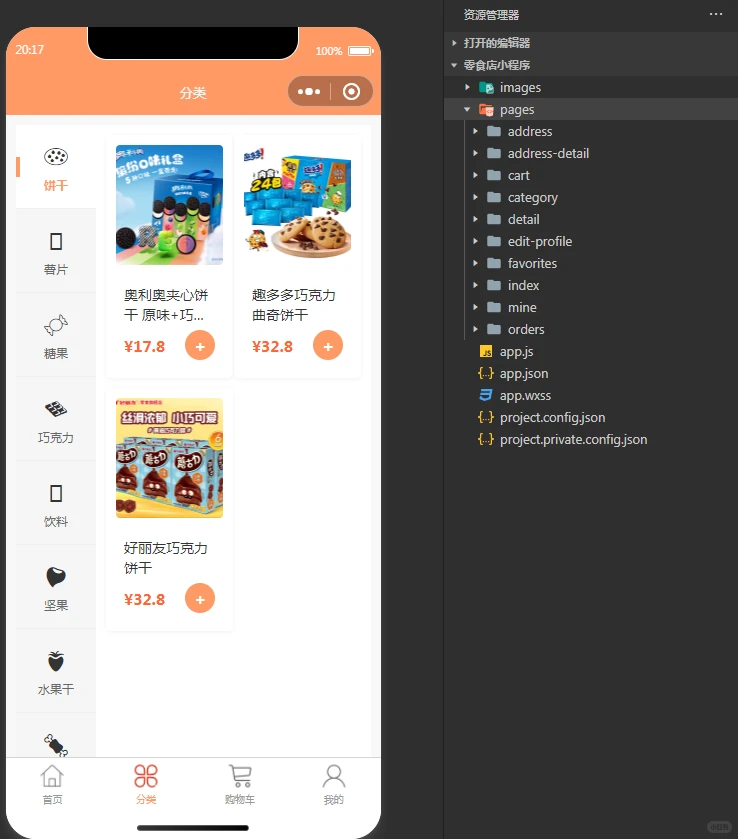Click the app.wxss stylesheet file icon
Screen dimensions: 738x839
point(486,395)
